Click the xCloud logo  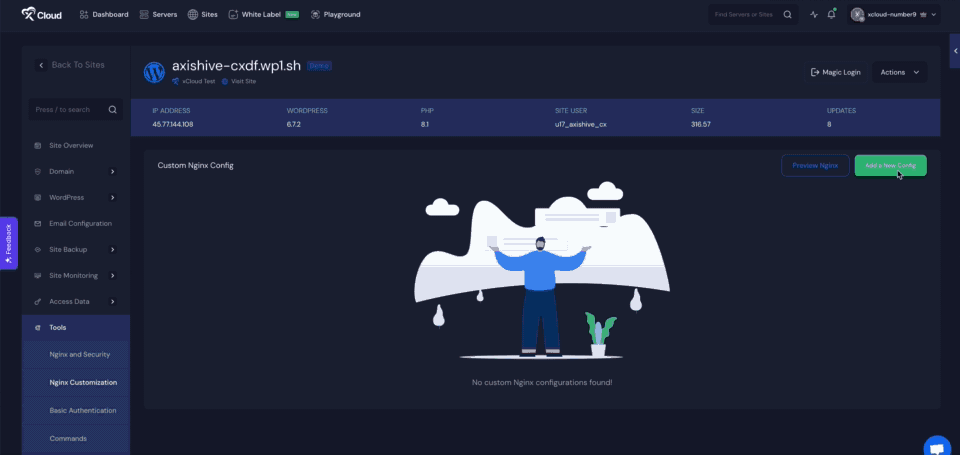[41, 14]
